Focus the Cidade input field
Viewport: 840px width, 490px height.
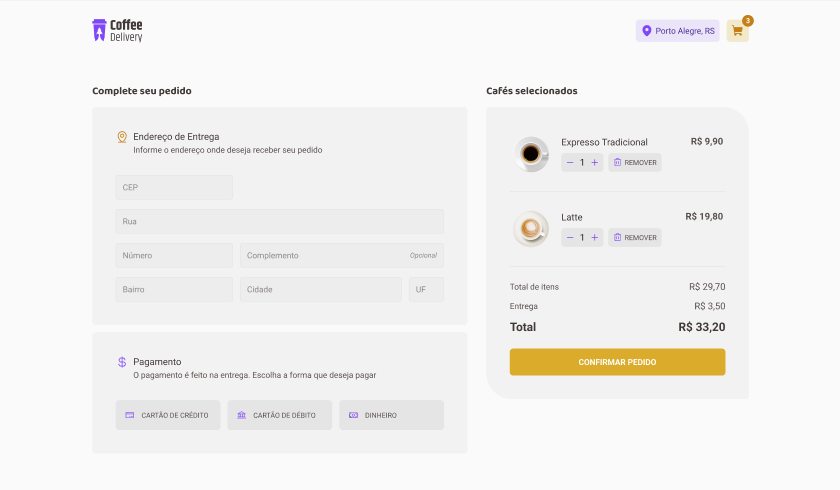click(x=321, y=289)
